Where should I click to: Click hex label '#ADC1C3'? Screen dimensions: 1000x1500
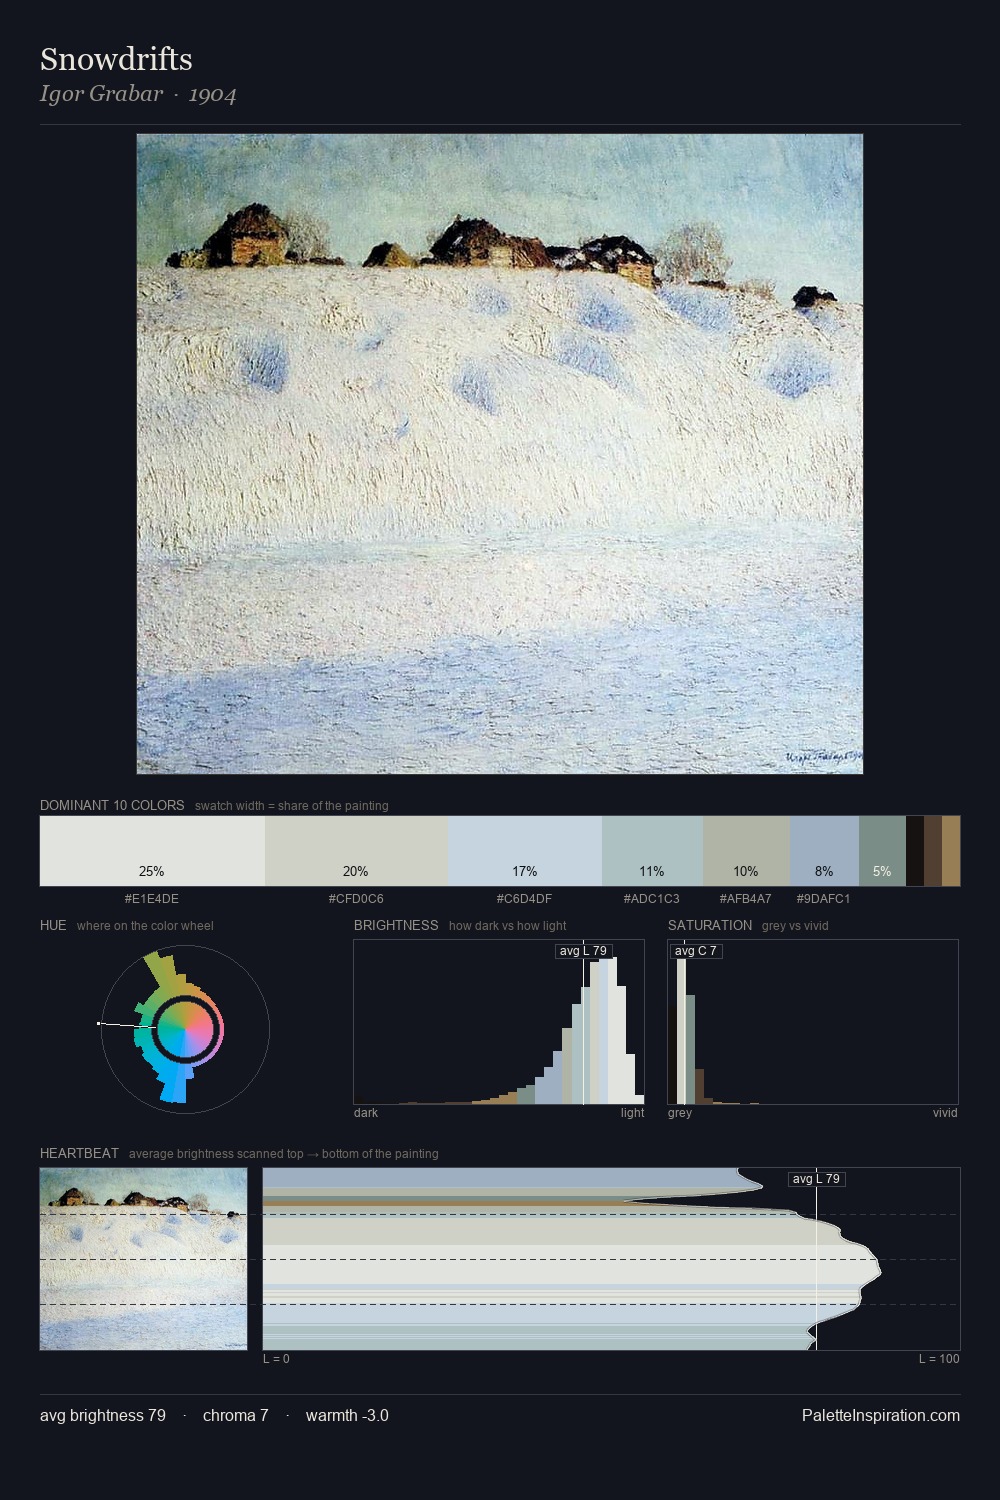pyautogui.click(x=652, y=899)
